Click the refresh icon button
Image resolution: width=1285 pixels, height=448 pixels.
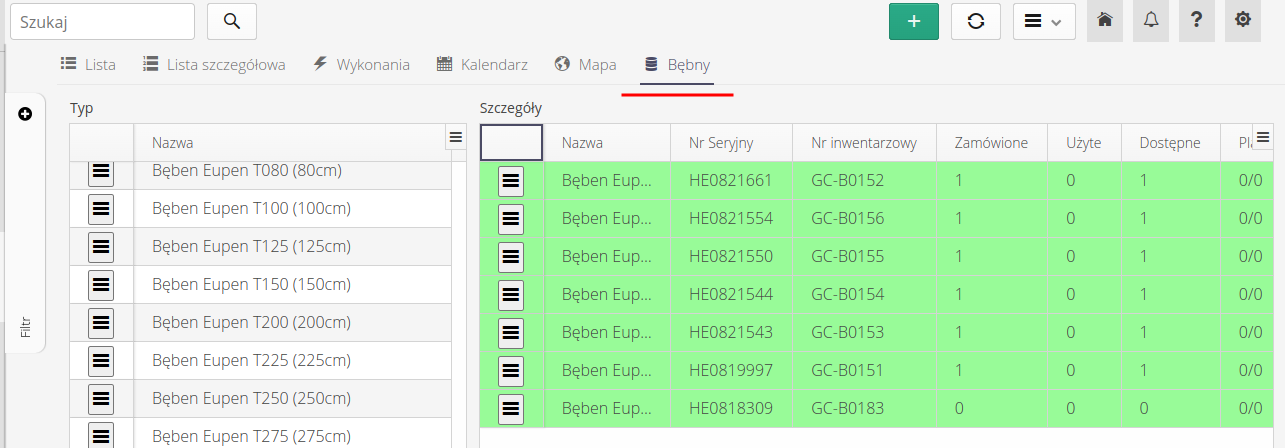pos(975,21)
